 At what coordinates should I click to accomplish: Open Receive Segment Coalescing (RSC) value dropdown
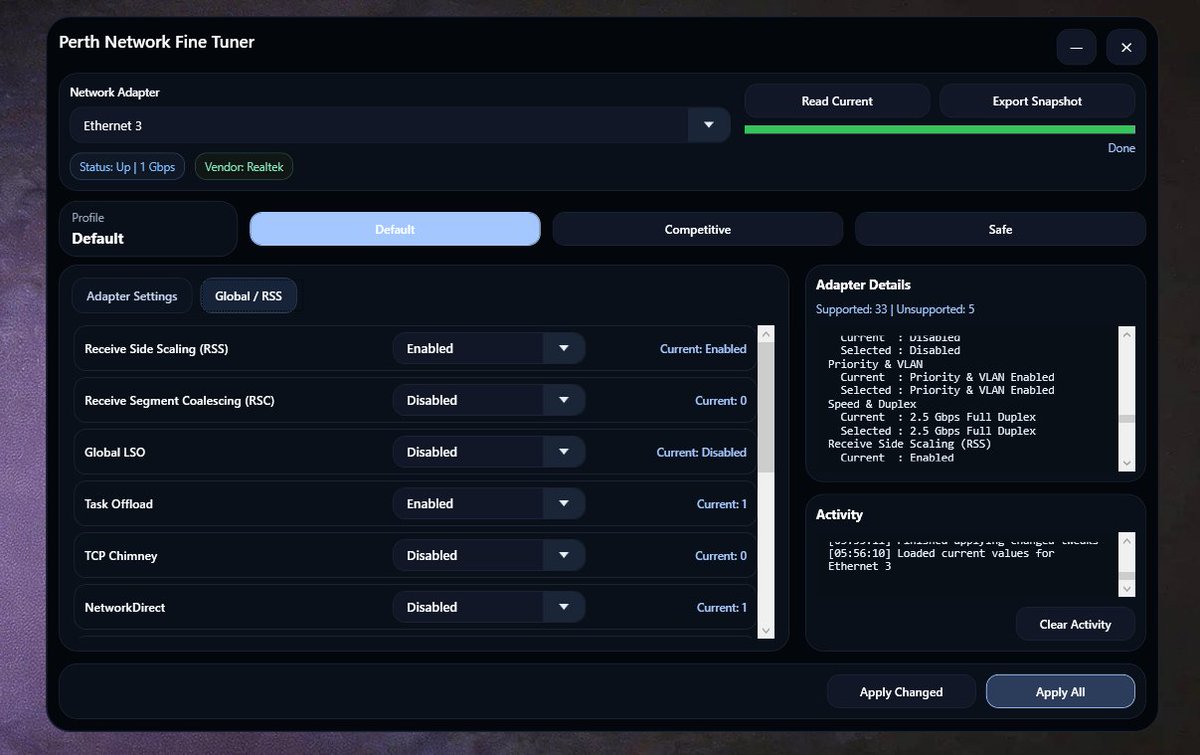tap(489, 400)
